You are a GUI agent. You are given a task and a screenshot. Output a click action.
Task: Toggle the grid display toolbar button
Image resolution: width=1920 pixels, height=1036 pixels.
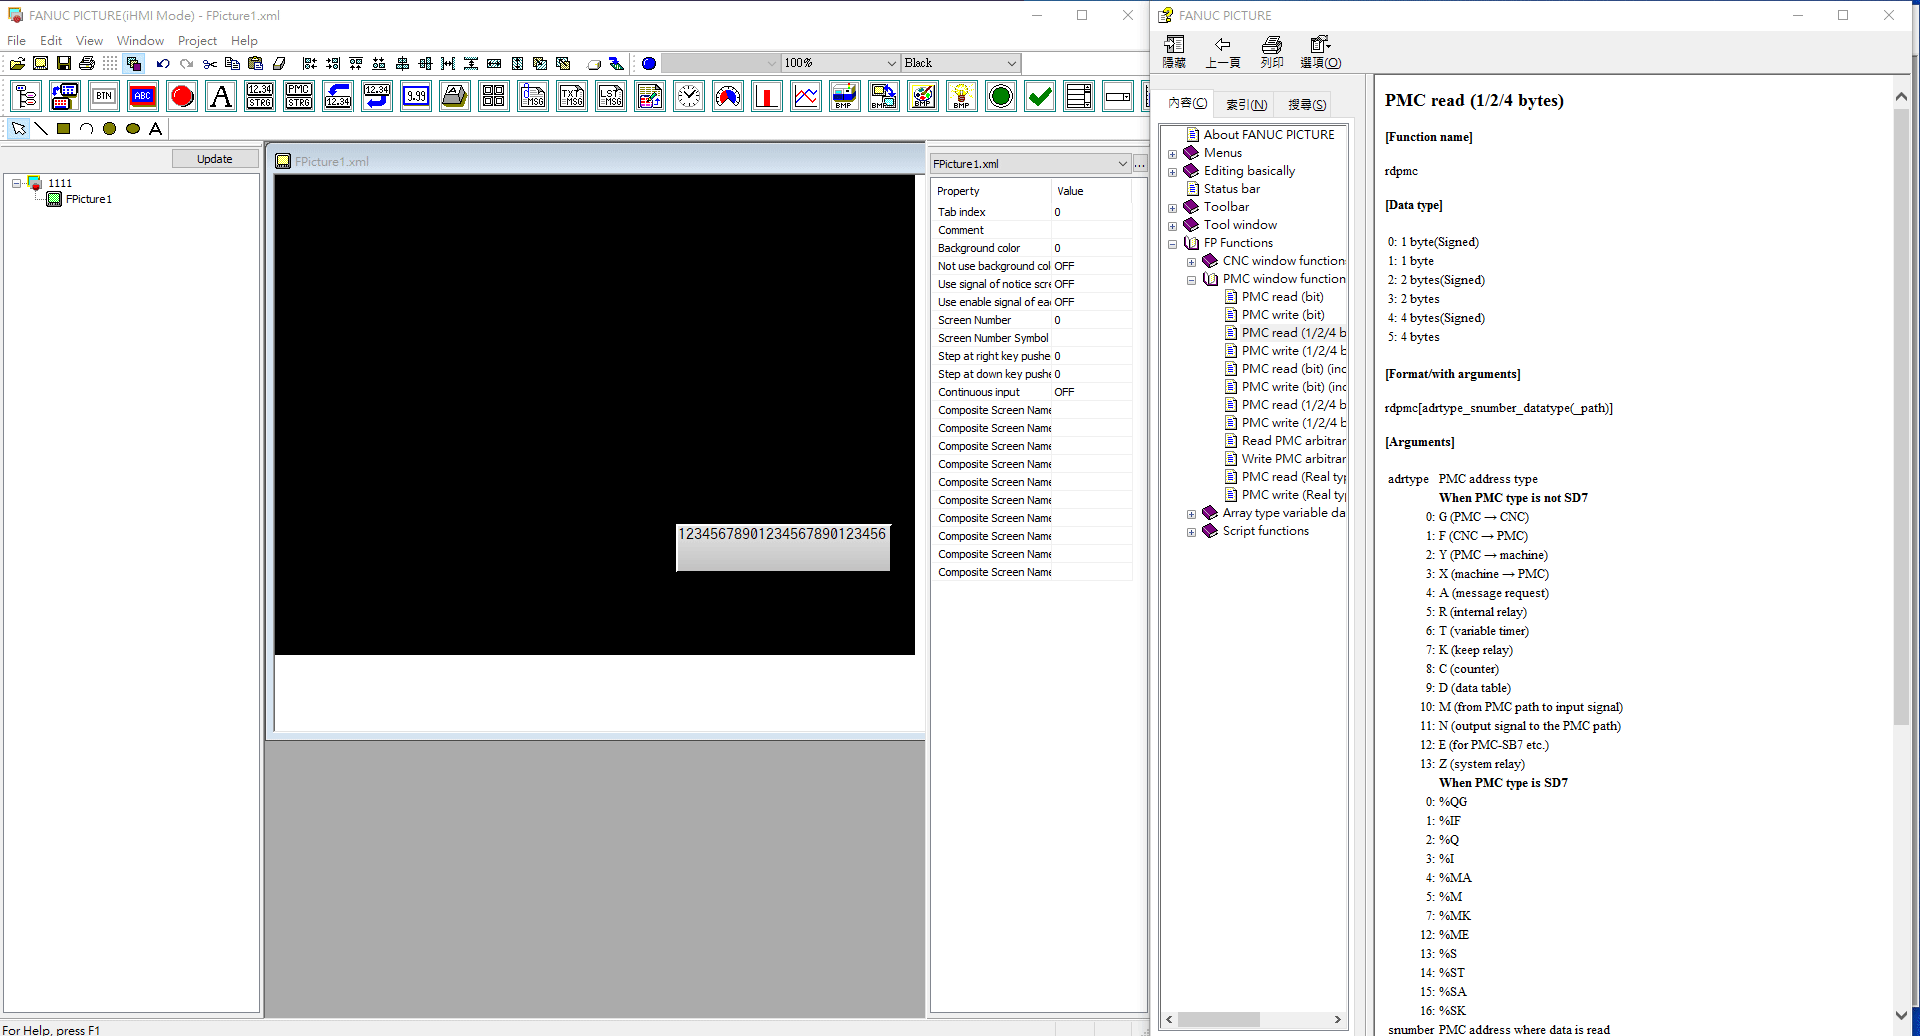pos(110,64)
